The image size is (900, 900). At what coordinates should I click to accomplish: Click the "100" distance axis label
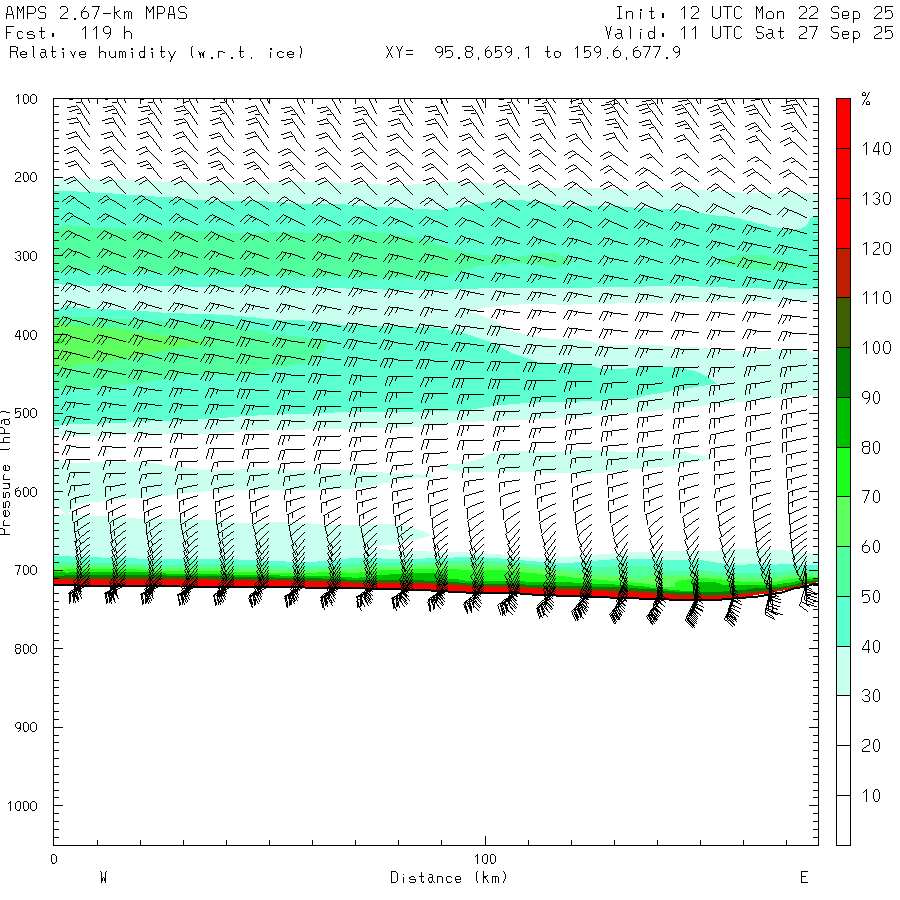coord(485,859)
